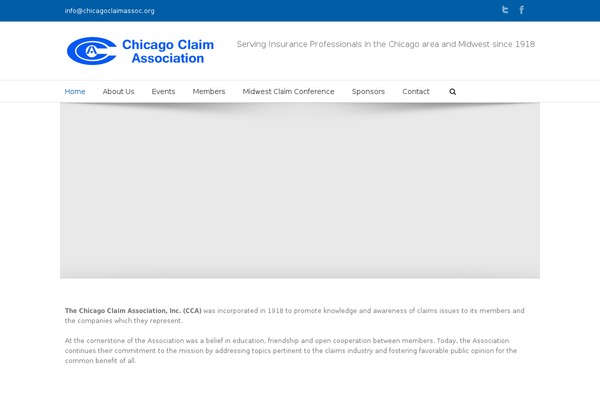Click the blue oval CCA logo emblem

pyautogui.click(x=90, y=50)
